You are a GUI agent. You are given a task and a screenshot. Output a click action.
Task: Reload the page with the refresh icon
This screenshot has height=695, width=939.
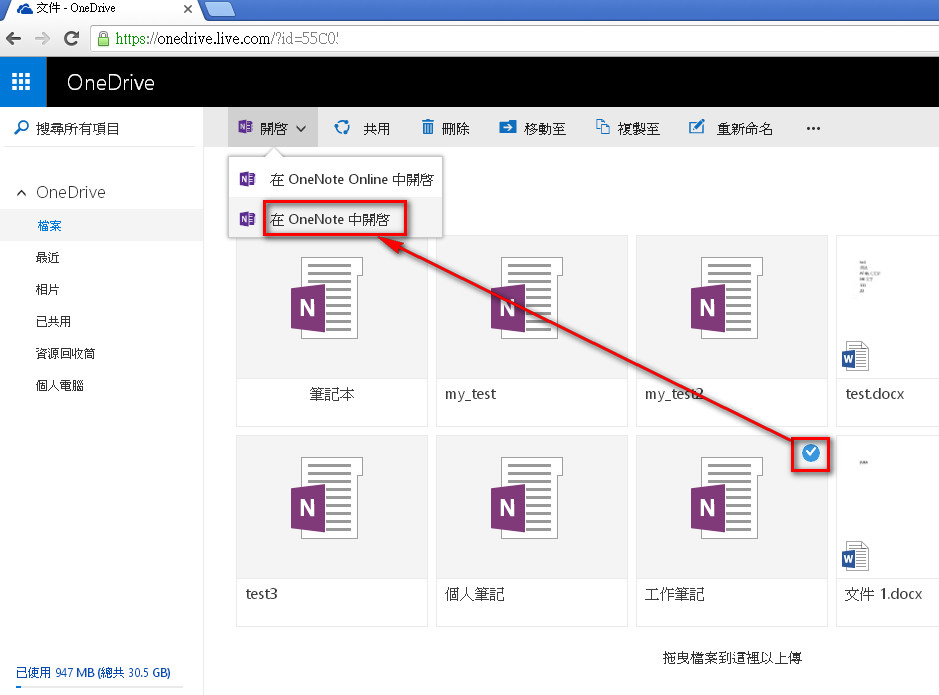71,39
